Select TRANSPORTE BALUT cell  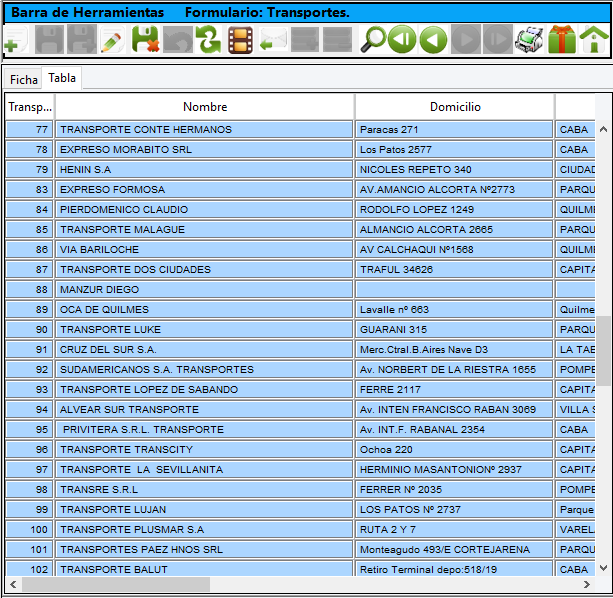coord(204,569)
